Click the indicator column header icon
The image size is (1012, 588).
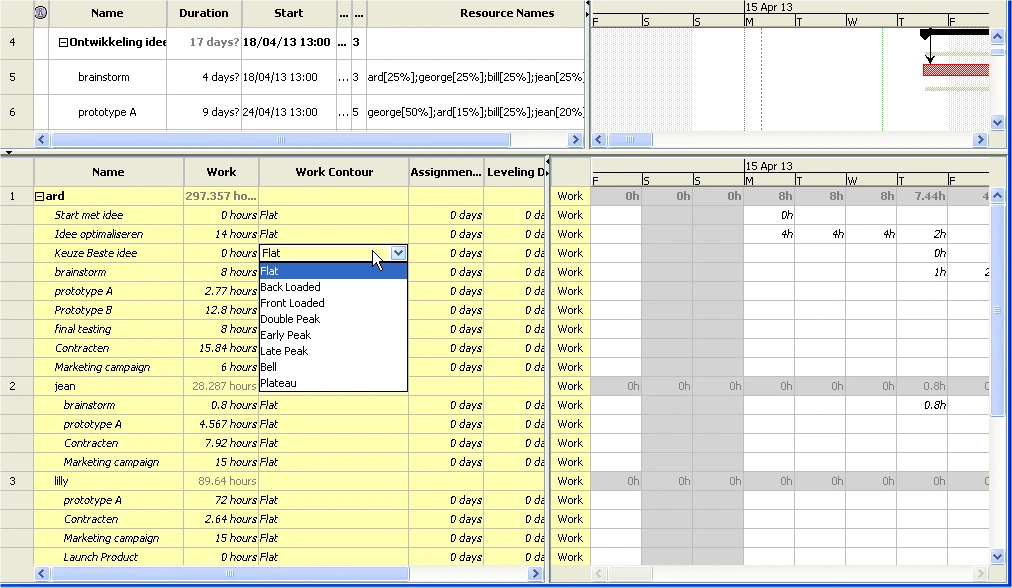pyautogui.click(x=41, y=13)
